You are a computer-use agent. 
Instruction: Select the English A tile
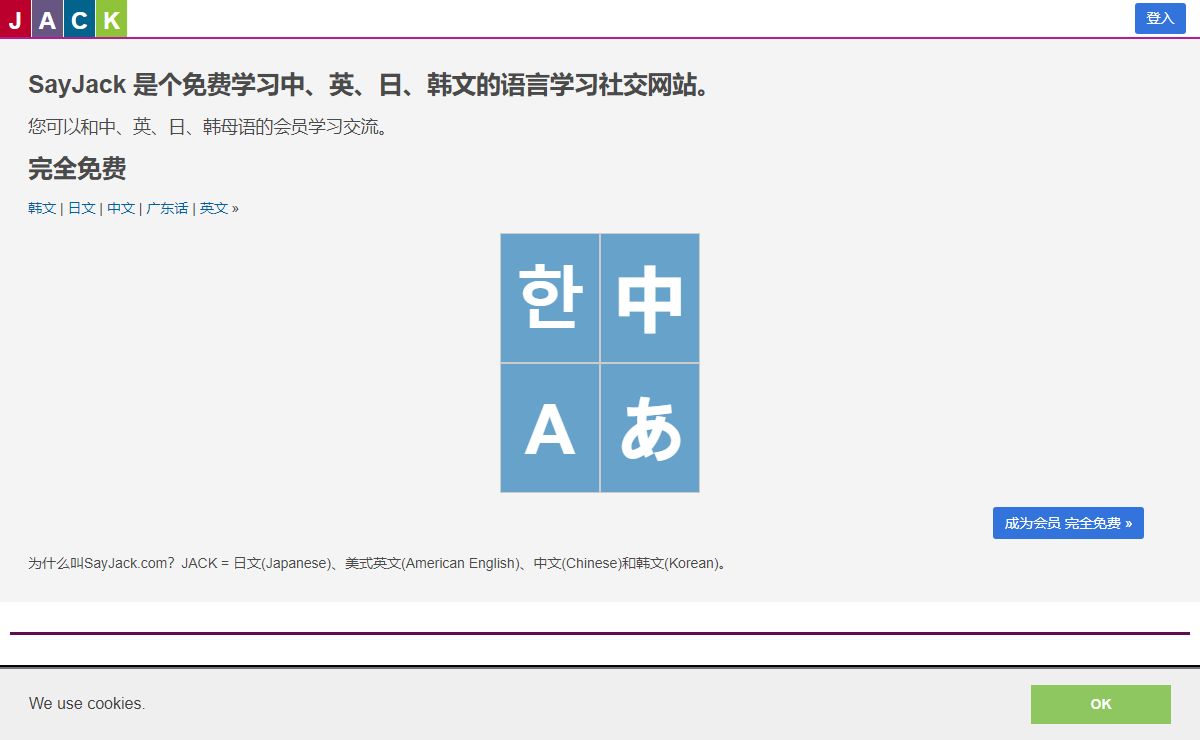(x=550, y=428)
